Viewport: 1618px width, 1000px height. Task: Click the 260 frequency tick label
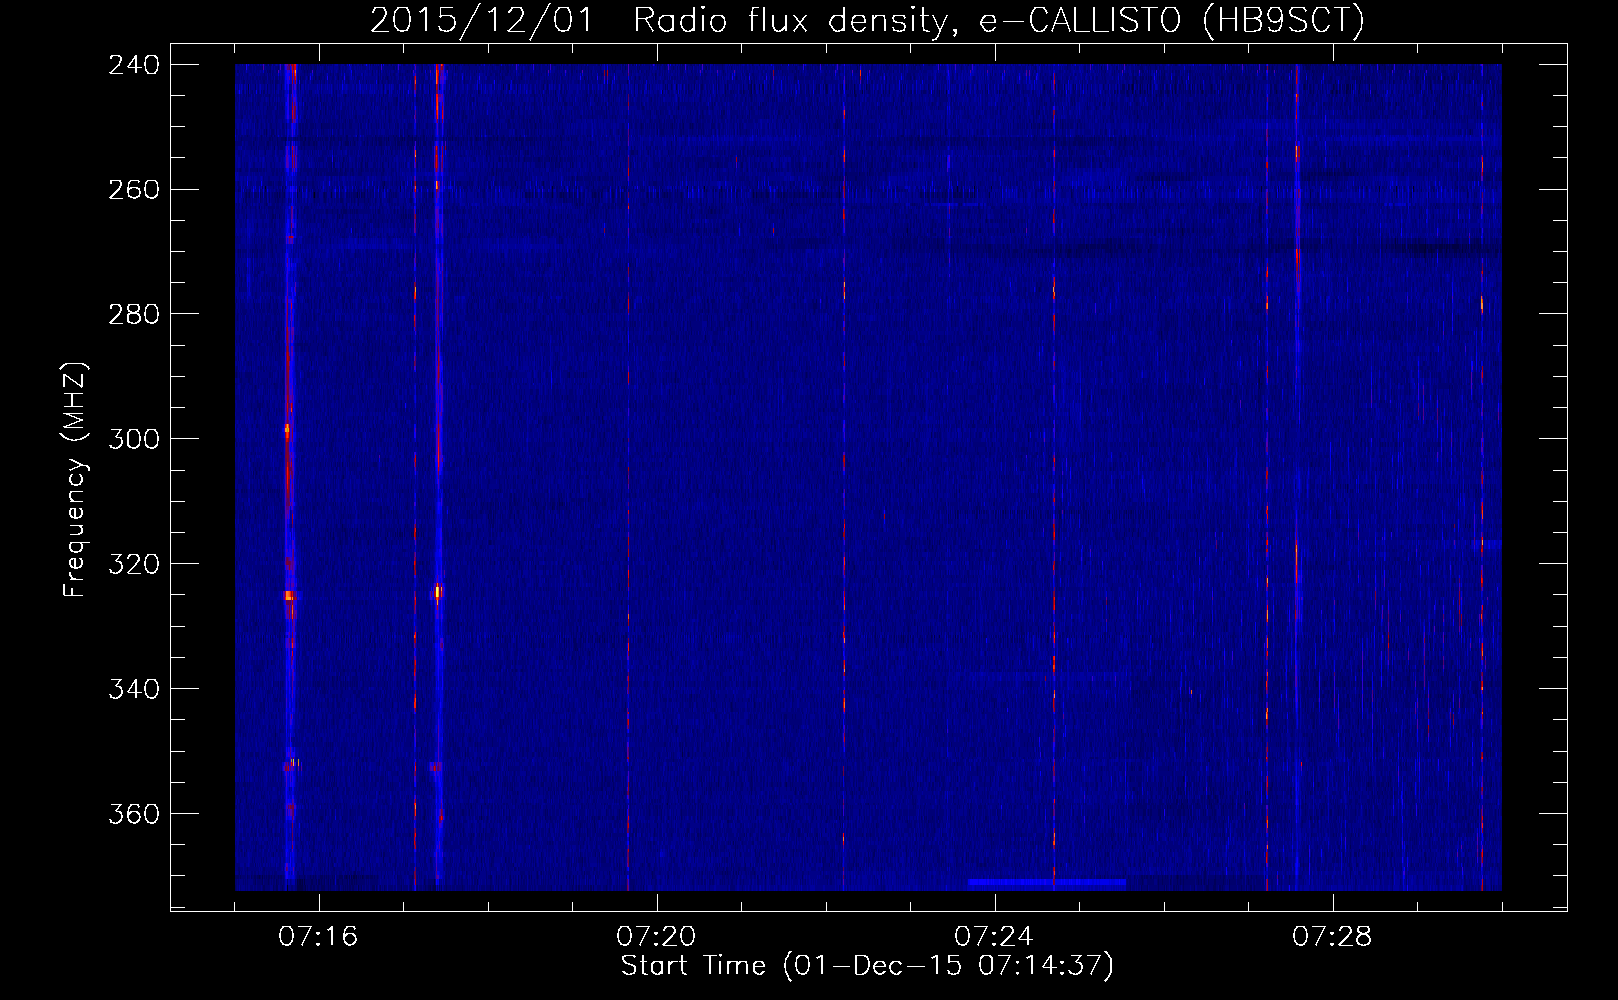(134, 190)
